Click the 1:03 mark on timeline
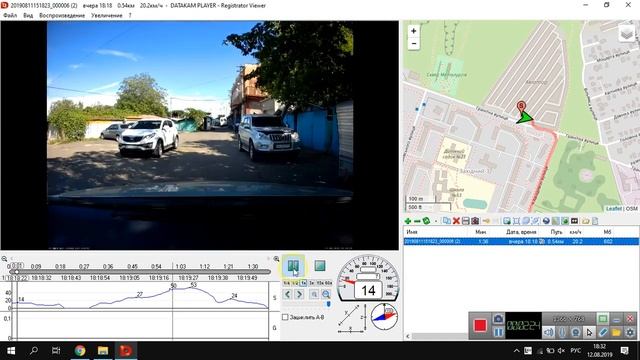The height and width of the screenshot is (360, 640). click(181, 267)
